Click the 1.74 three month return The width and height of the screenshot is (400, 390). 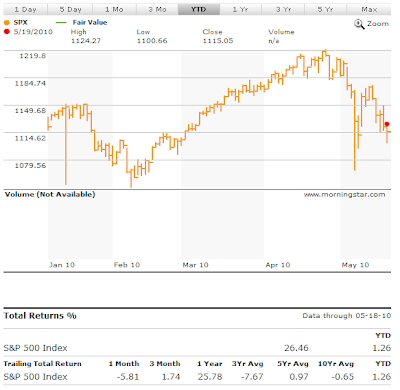[171, 377]
